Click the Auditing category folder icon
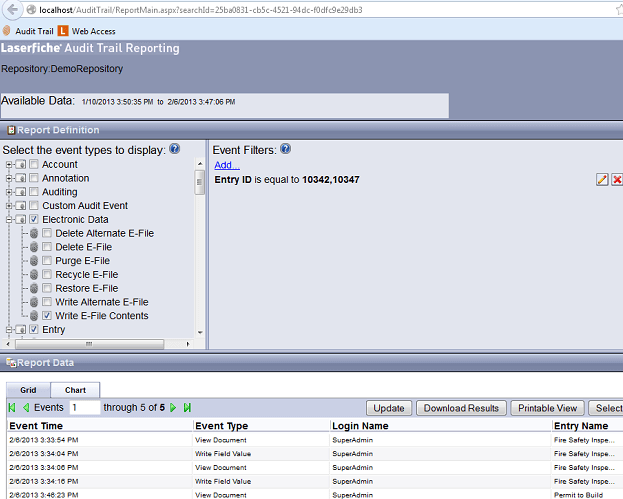623x499 pixels. point(21,192)
